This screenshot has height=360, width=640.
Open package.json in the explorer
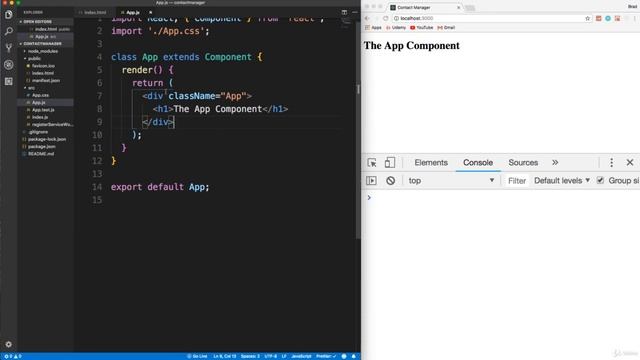pyautogui.click(x=42, y=147)
